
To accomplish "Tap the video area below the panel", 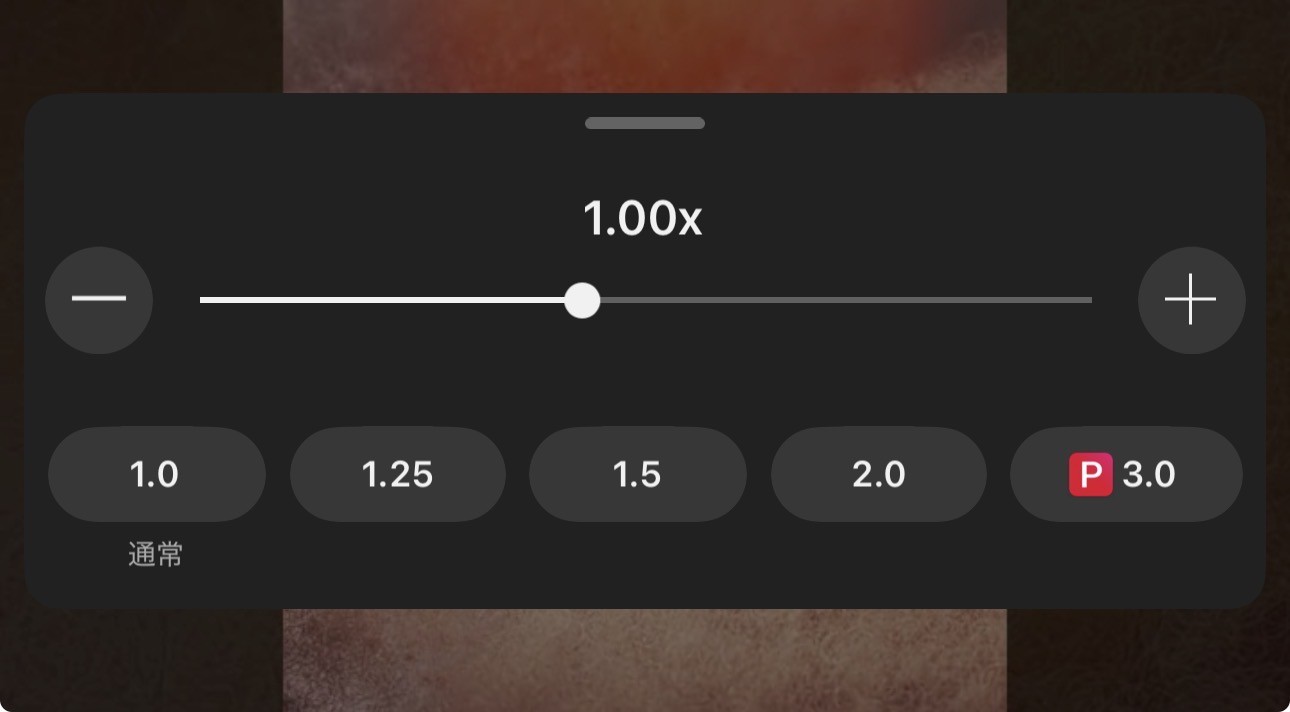I will coord(645,660).
